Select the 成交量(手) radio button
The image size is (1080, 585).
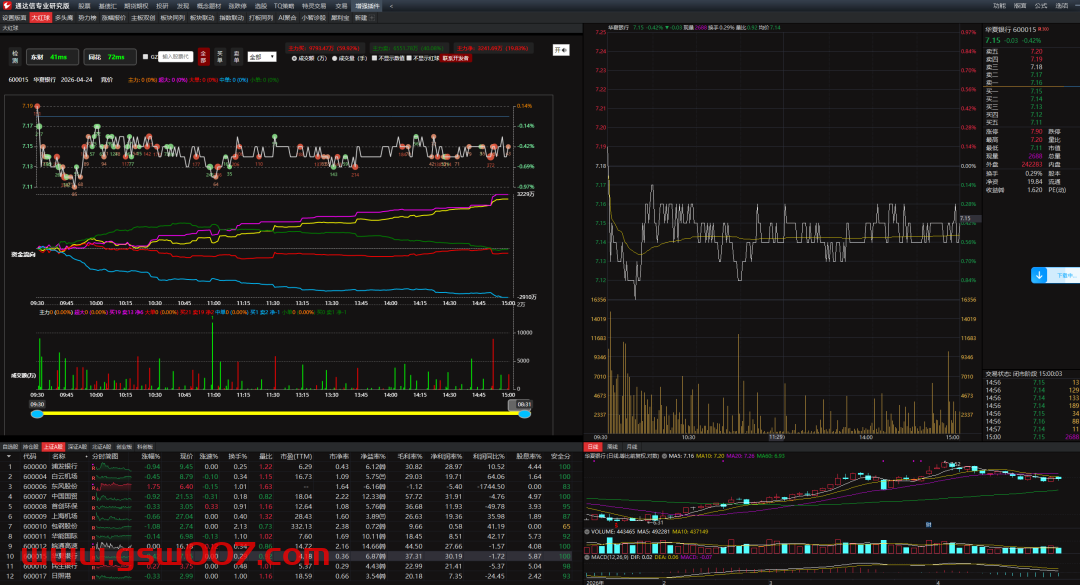332,58
